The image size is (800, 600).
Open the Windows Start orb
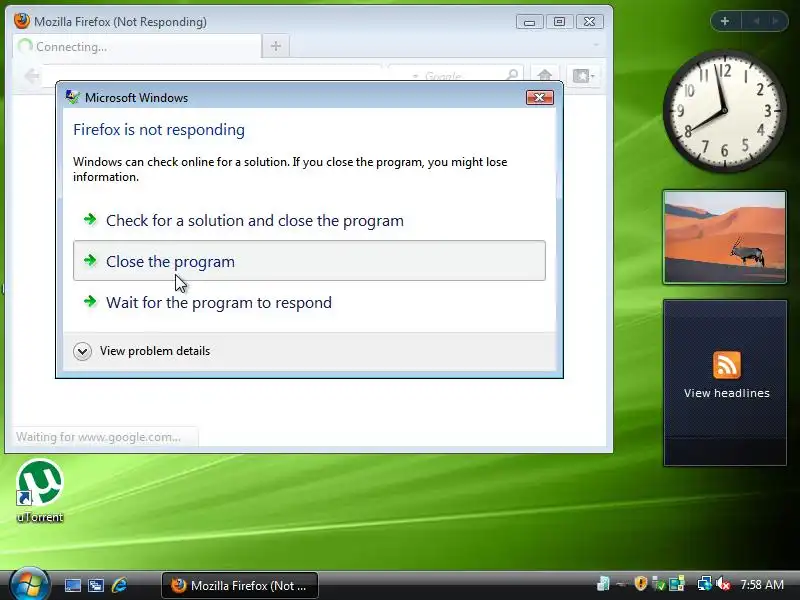[x=29, y=584]
